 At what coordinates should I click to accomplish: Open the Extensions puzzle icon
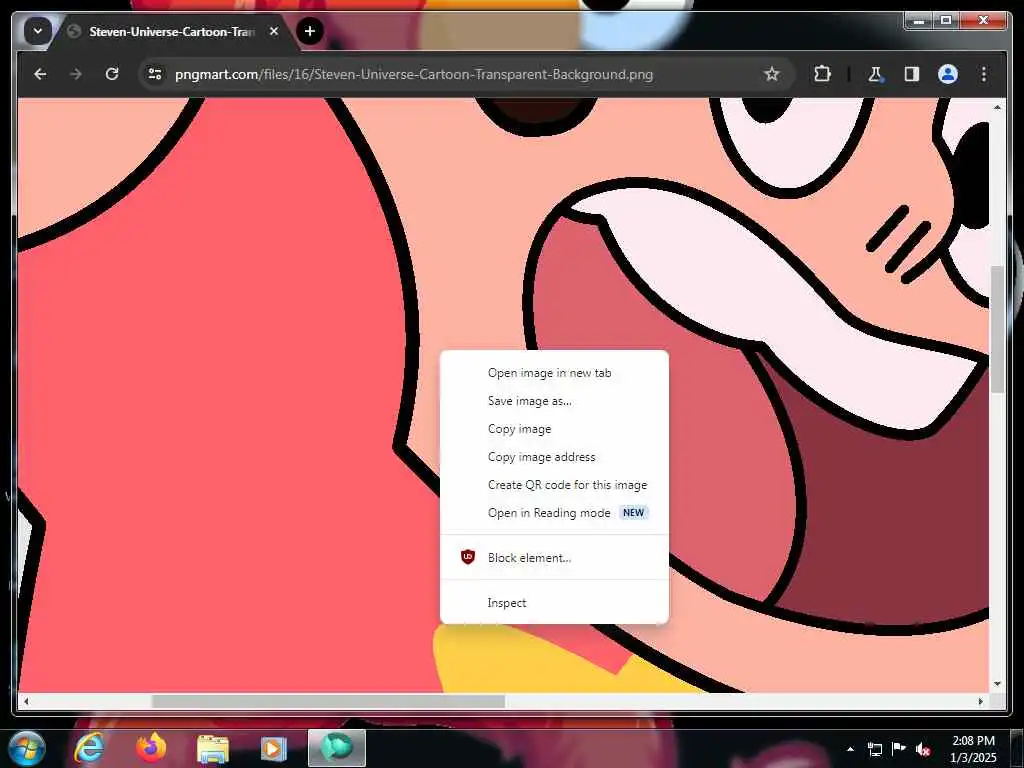pos(822,74)
